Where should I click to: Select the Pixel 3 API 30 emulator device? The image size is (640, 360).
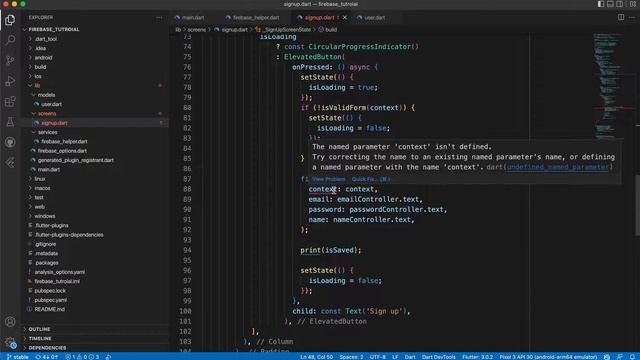[548, 357]
